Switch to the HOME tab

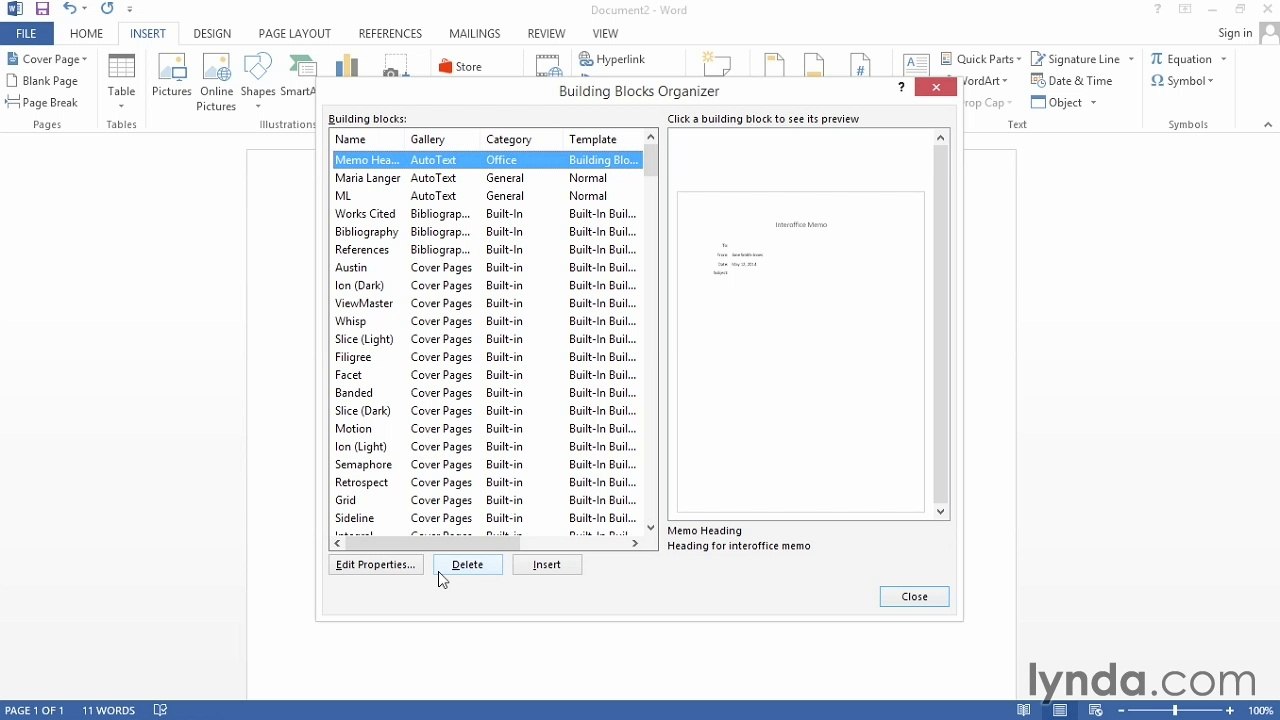click(86, 33)
